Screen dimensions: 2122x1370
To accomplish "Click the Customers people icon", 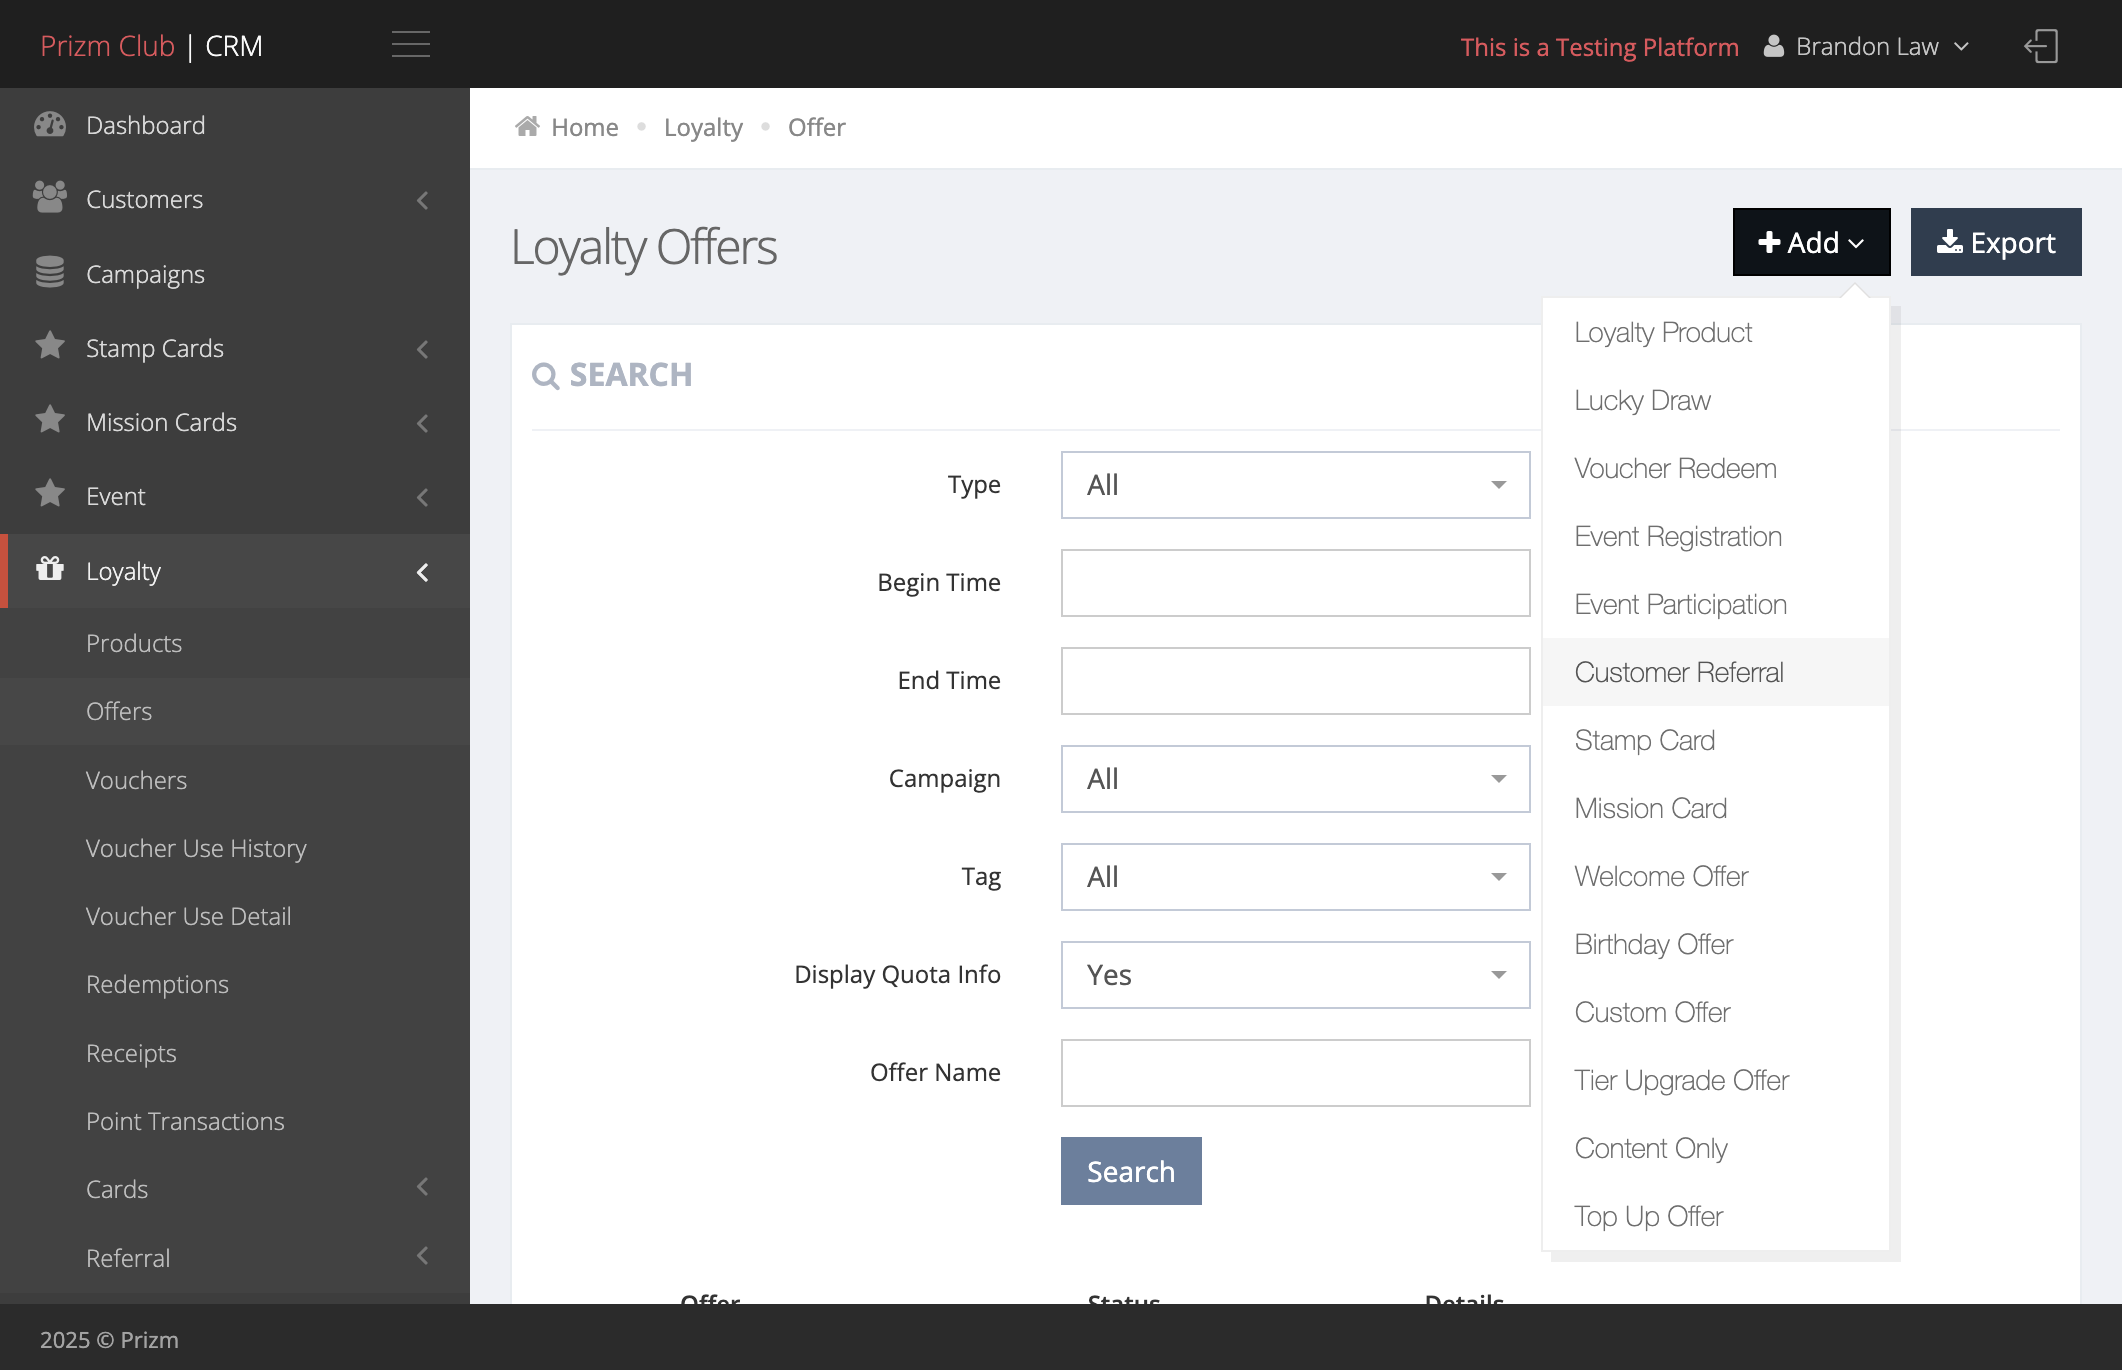I will coord(50,198).
